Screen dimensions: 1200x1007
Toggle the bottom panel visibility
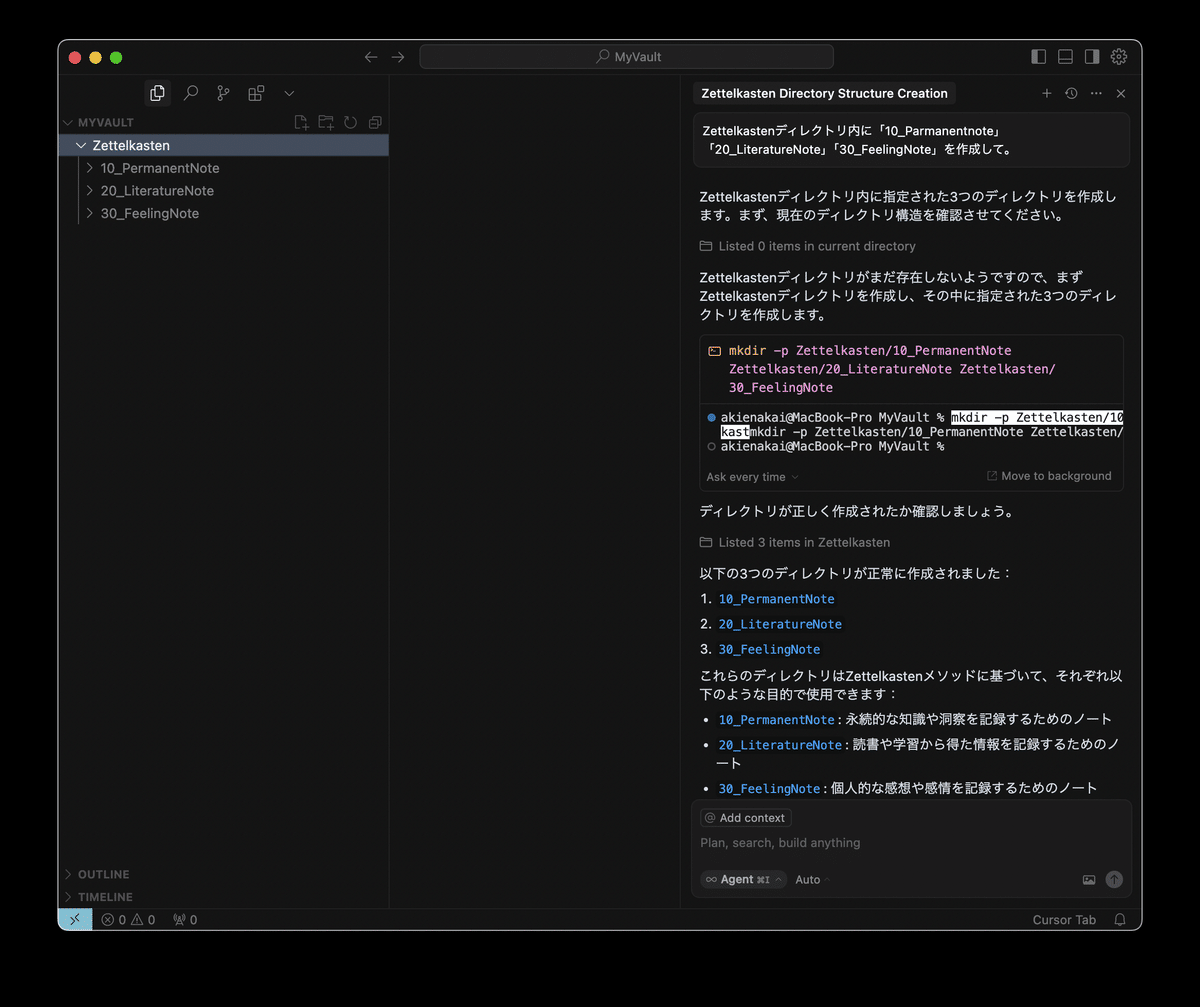[x=1065, y=56]
